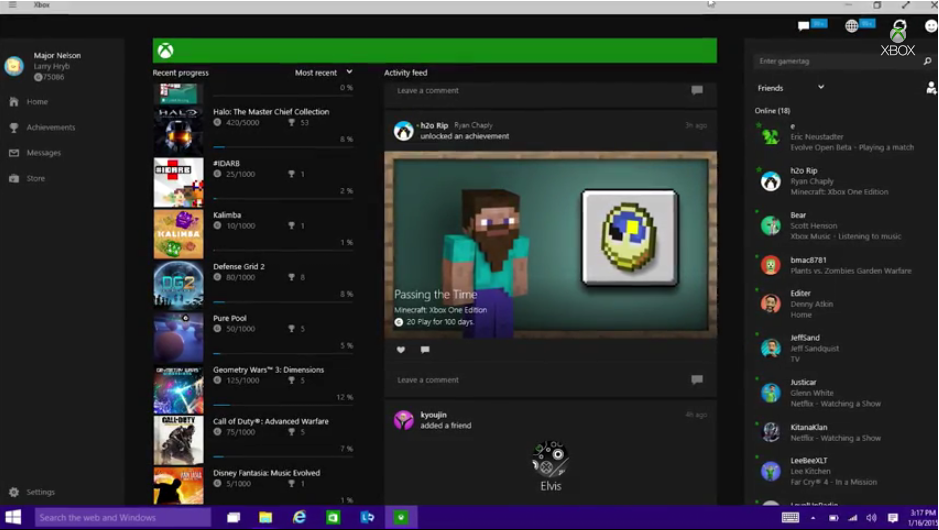The image size is (939, 530).
Task: Open the globe notifications icon at top
Action: (x=851, y=26)
